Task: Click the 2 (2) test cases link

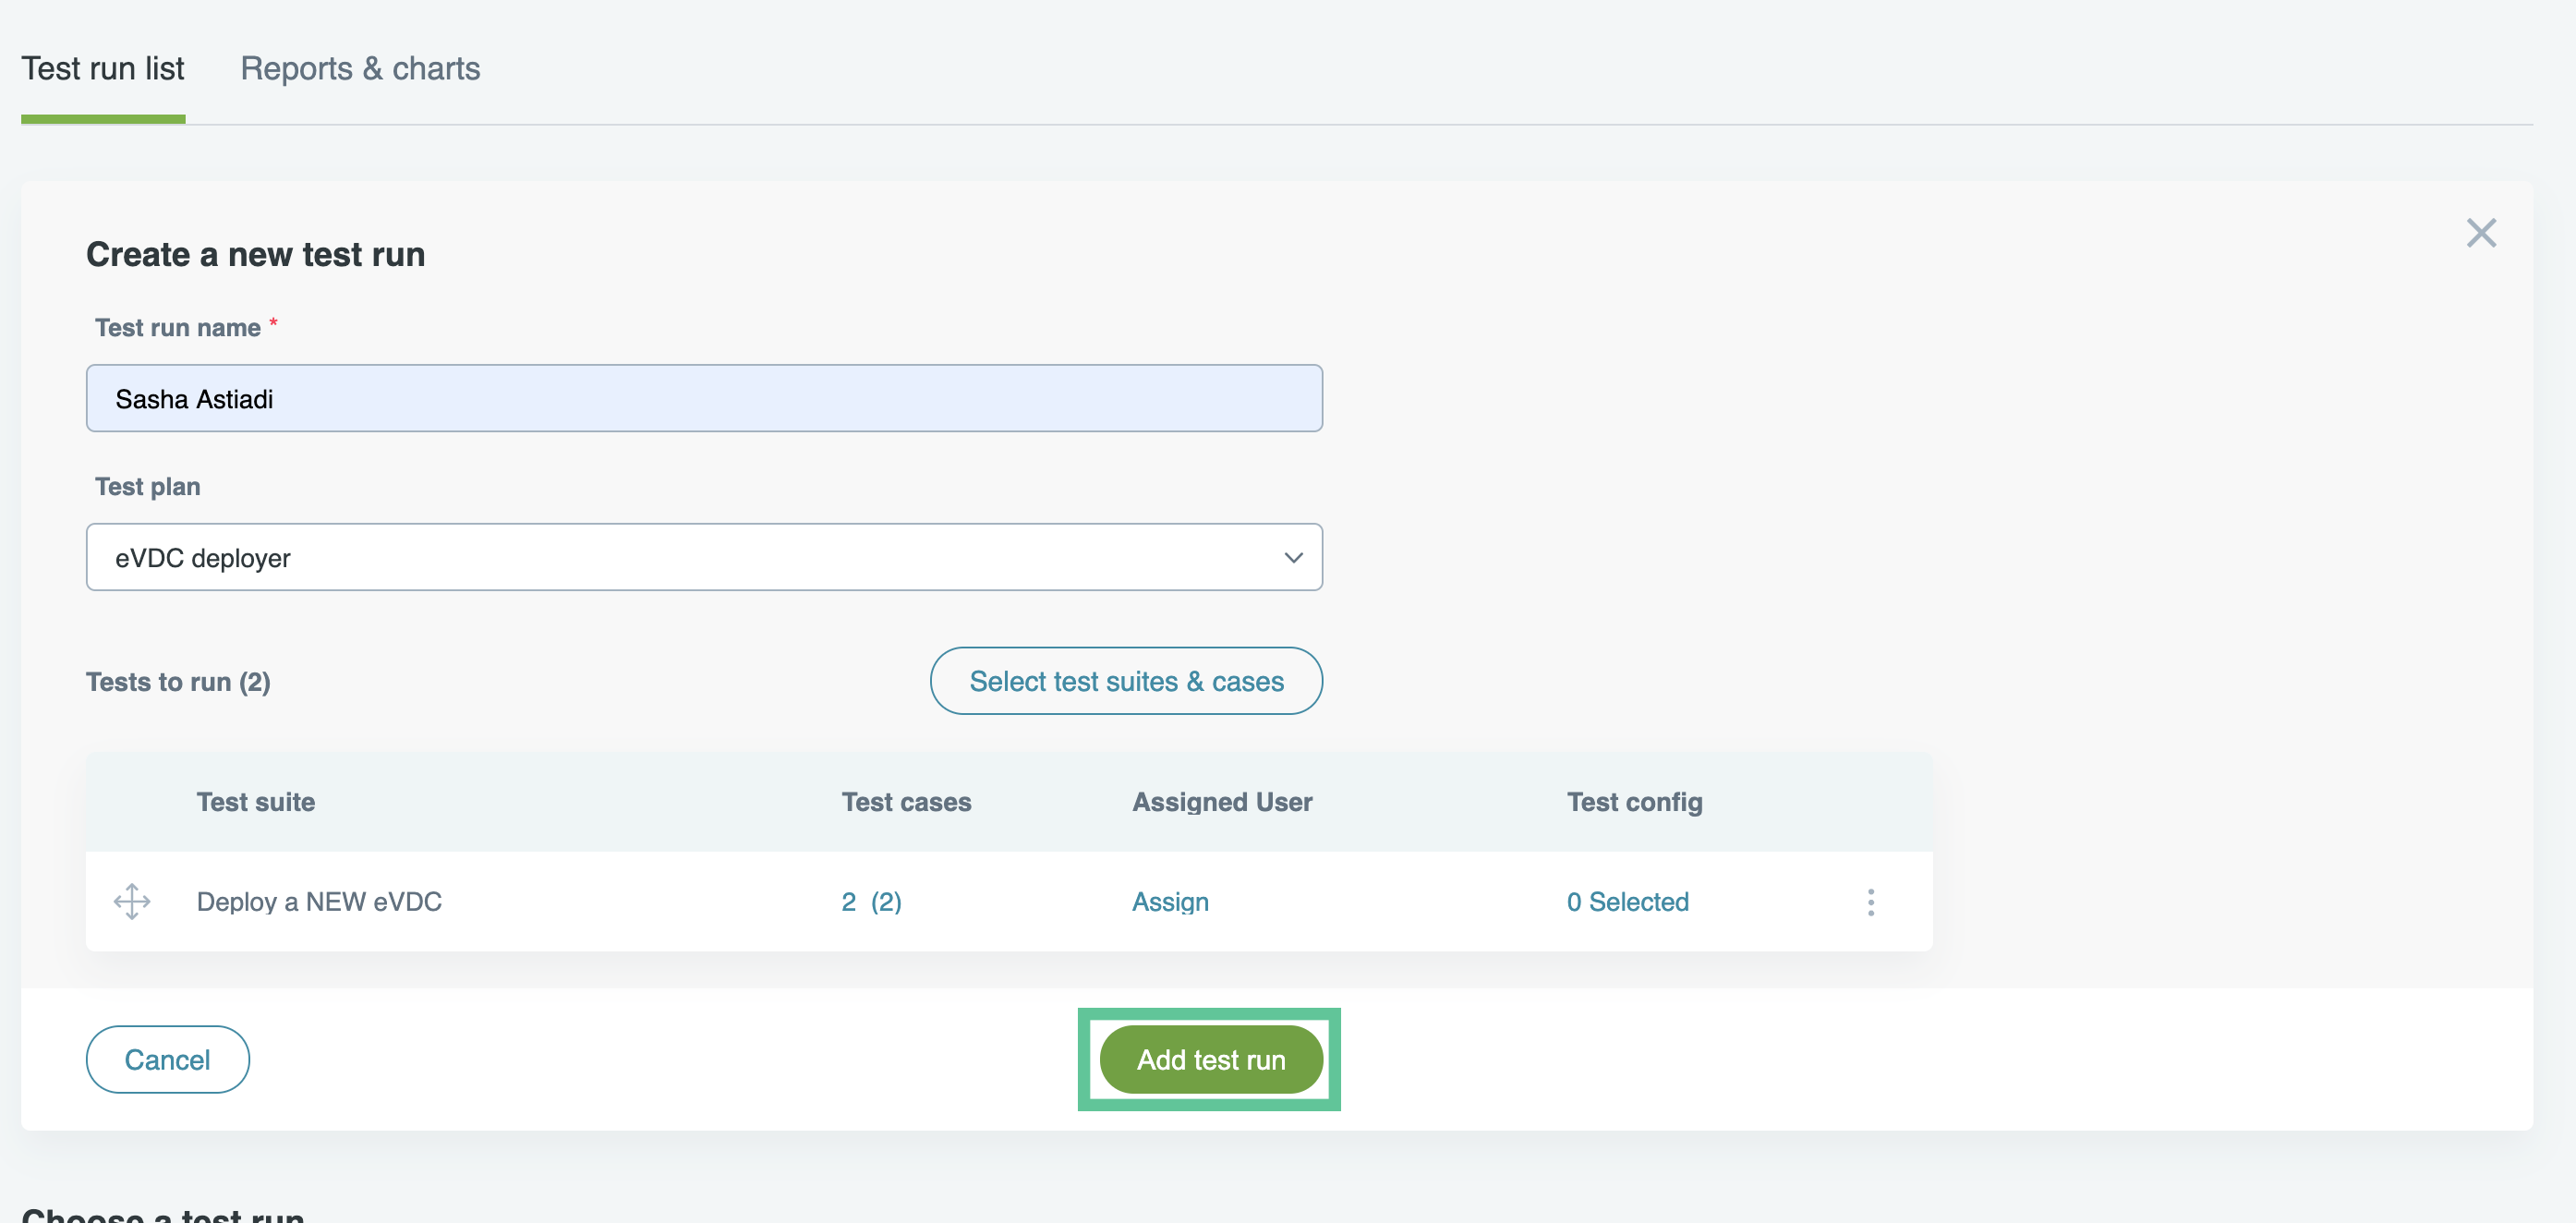Action: (871, 901)
